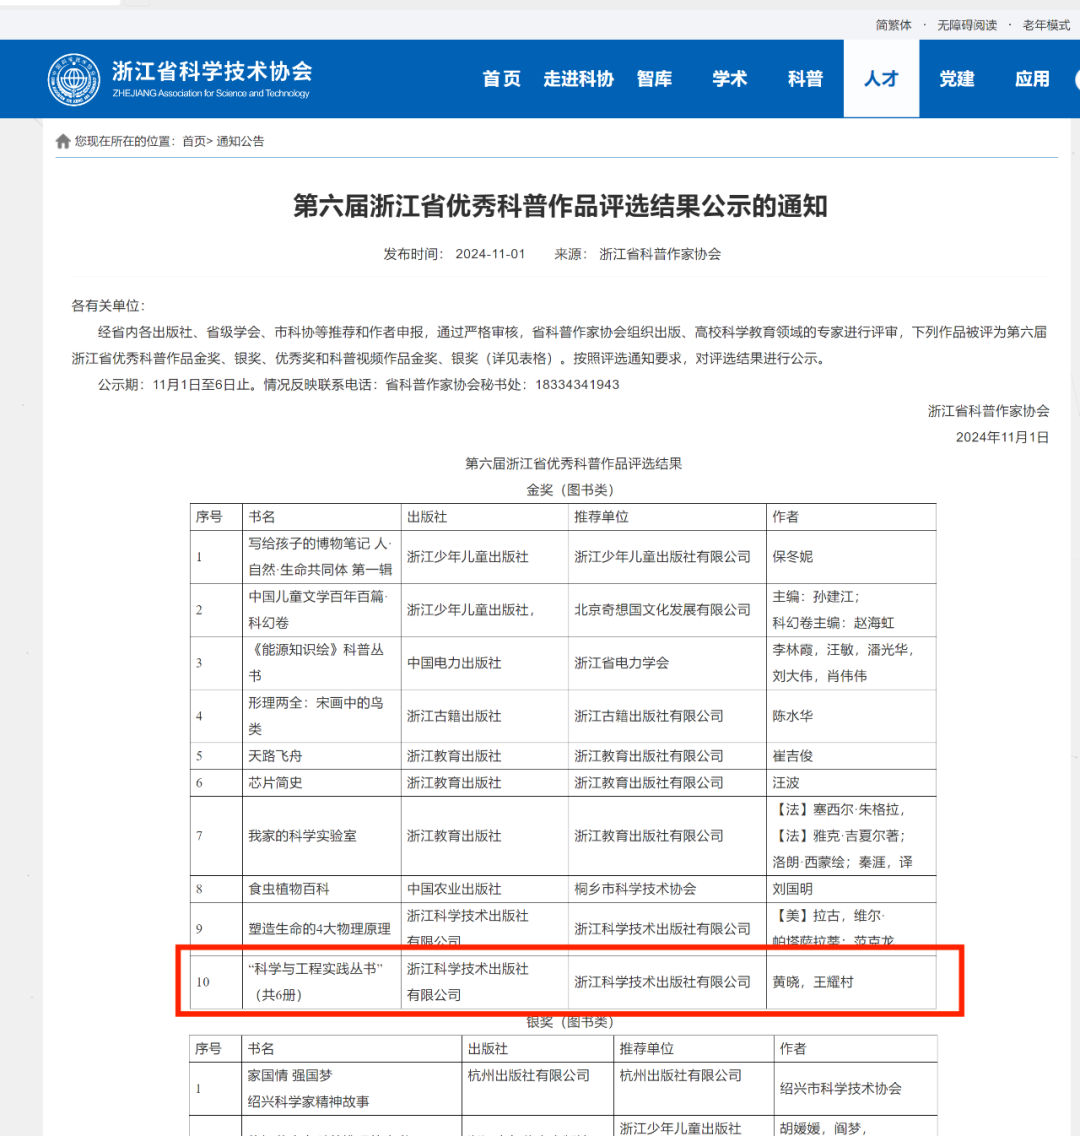Click the 首页 breadcrumb link
1080x1136 pixels.
[x=194, y=141]
